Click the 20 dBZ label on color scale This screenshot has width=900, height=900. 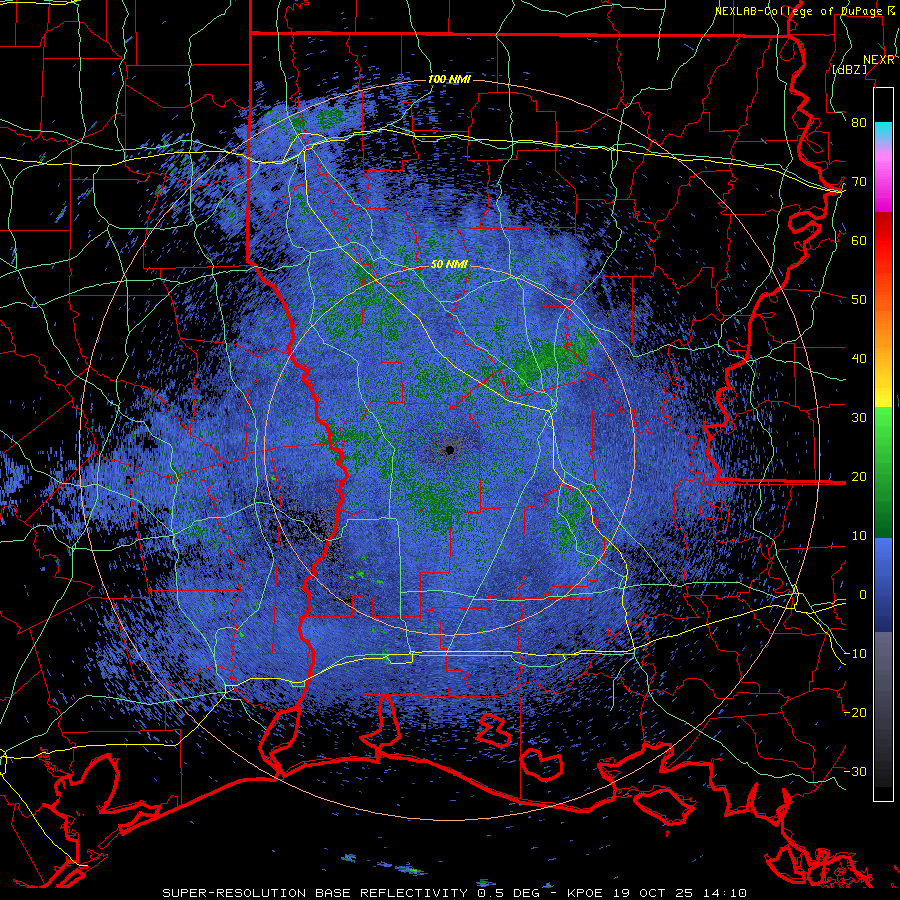(x=859, y=477)
